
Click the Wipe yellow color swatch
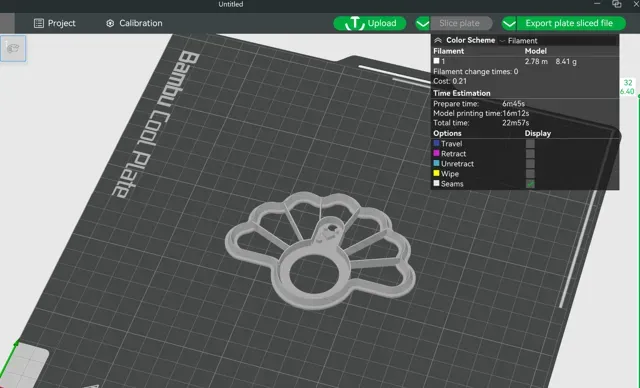point(436,173)
